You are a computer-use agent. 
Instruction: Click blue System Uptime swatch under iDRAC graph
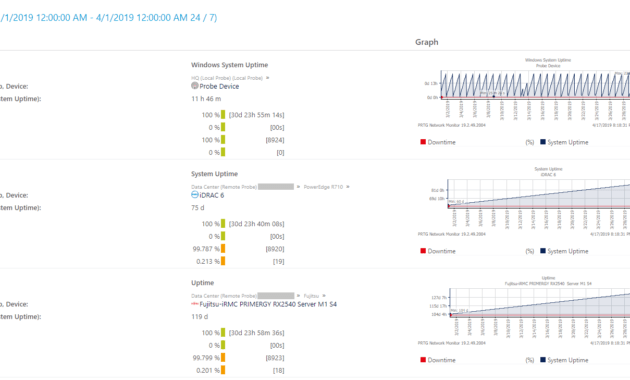[543, 251]
